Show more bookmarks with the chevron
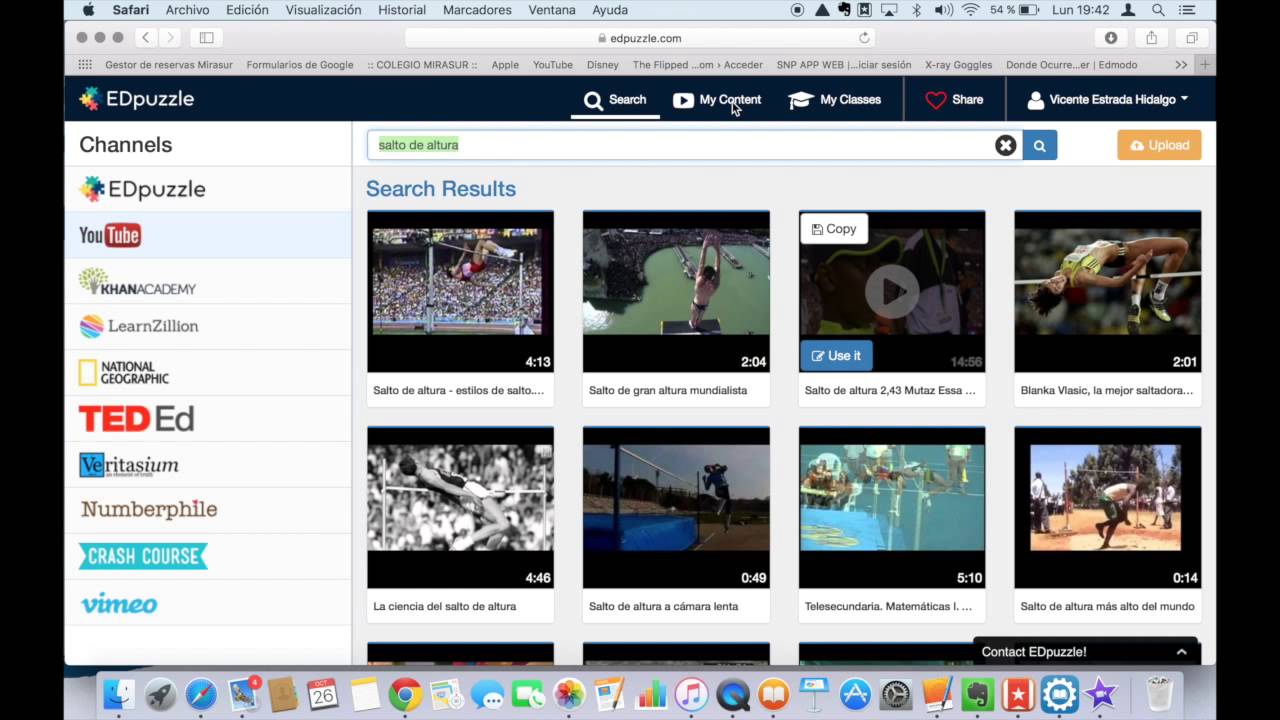The width and height of the screenshot is (1280, 720). pos(1181,65)
